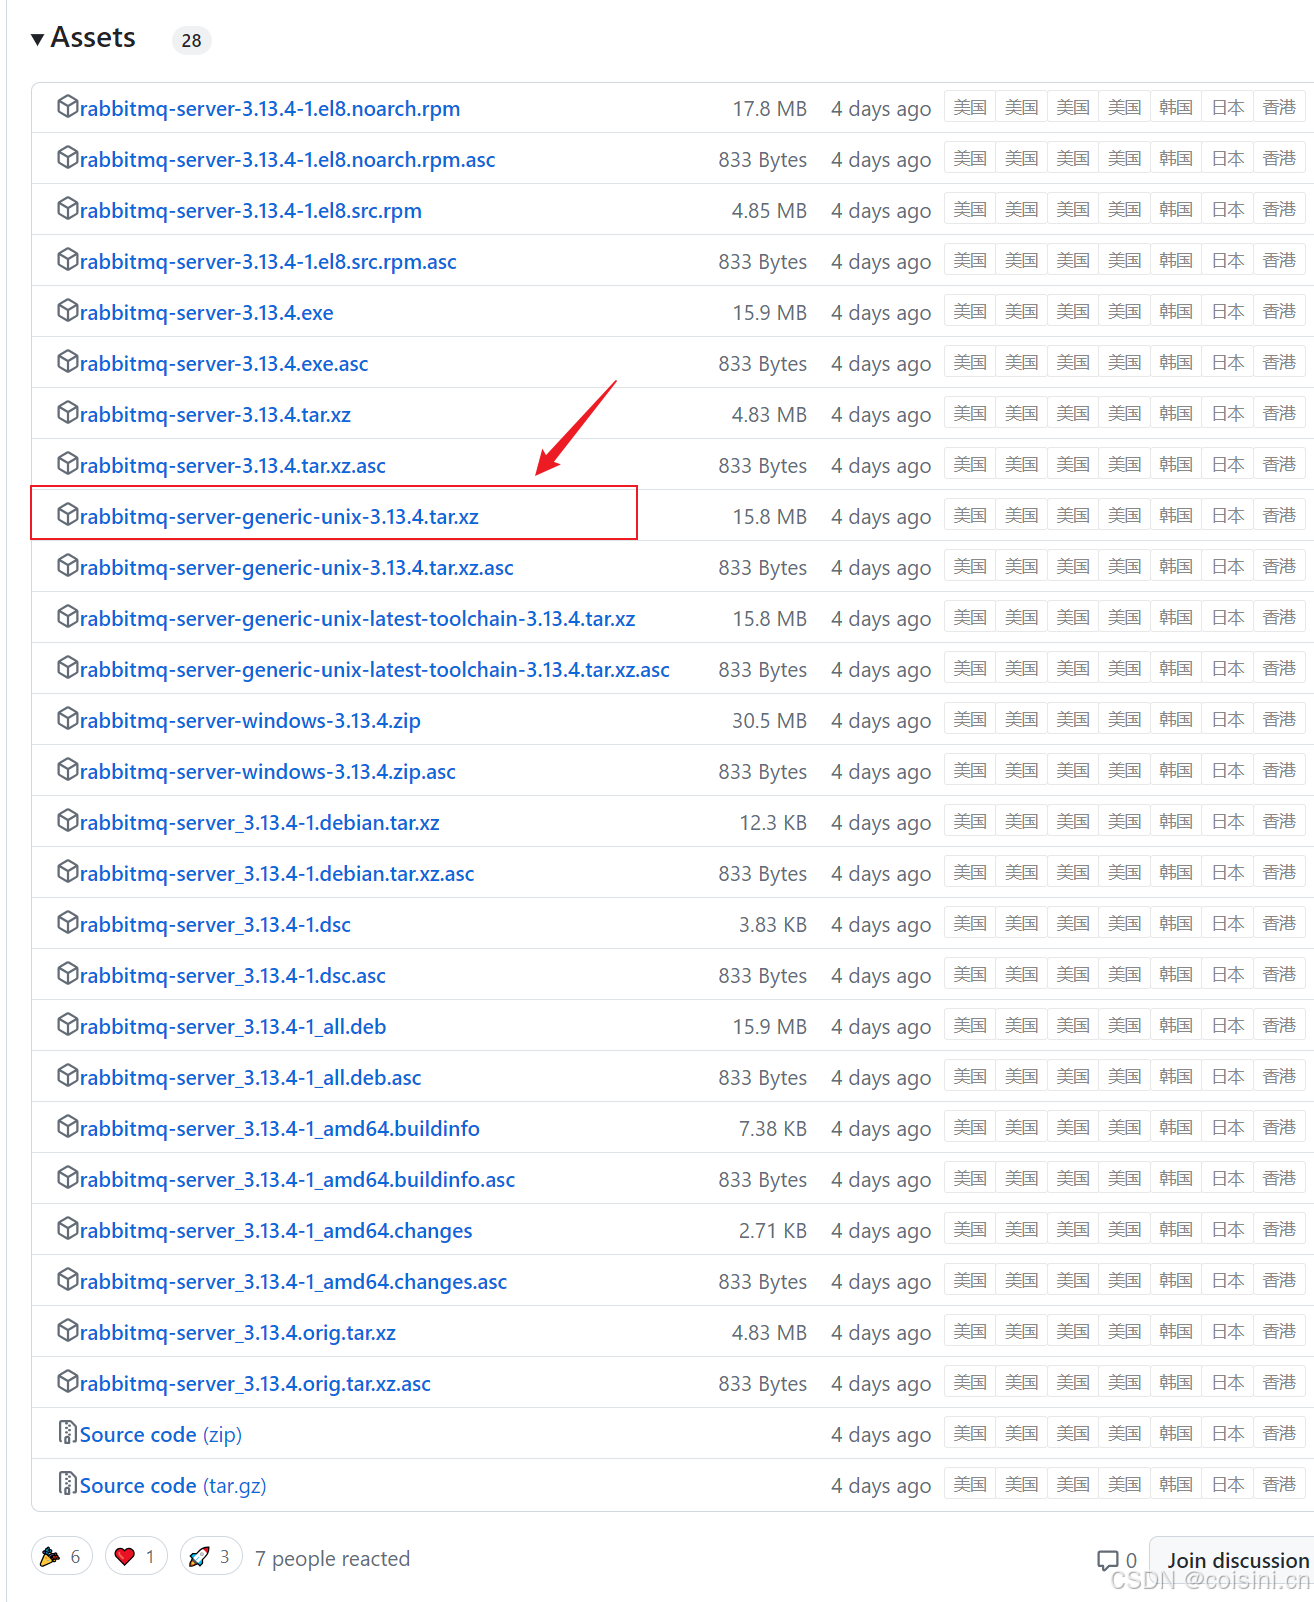Download rabbitmq-server_3.13.4-1_all.deb.asc
The height and width of the screenshot is (1602, 1314).
(251, 1078)
